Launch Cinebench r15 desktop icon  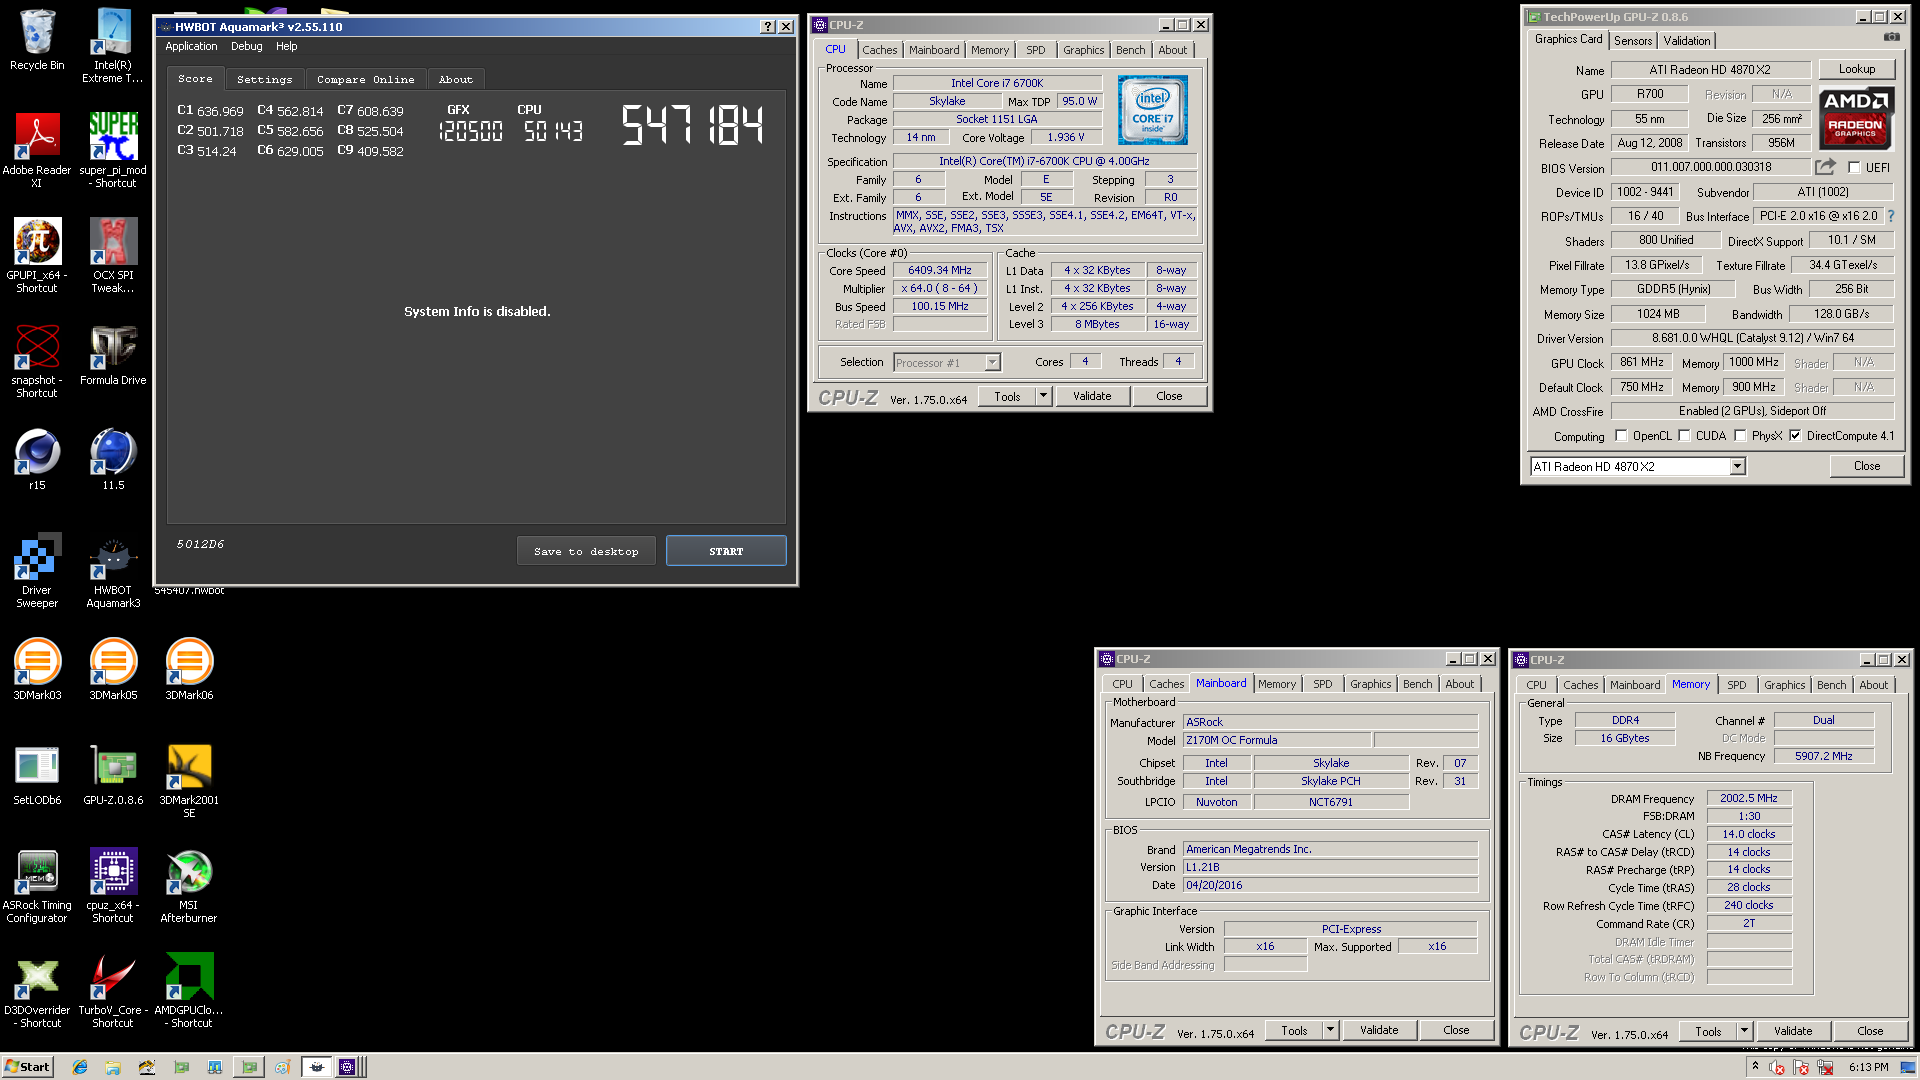coord(37,460)
